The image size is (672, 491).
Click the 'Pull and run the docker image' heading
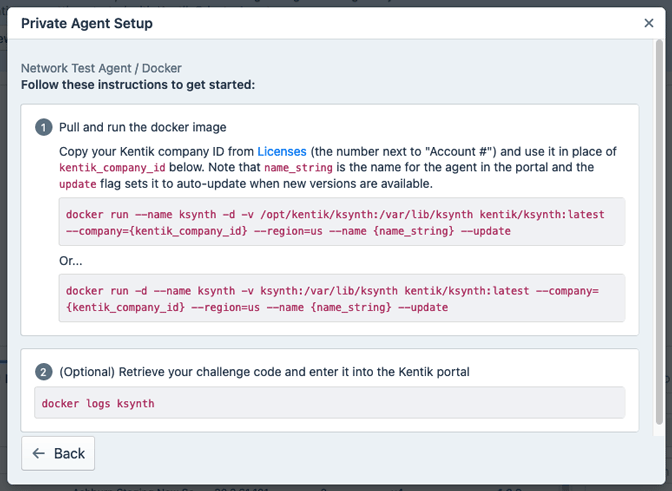click(x=143, y=127)
